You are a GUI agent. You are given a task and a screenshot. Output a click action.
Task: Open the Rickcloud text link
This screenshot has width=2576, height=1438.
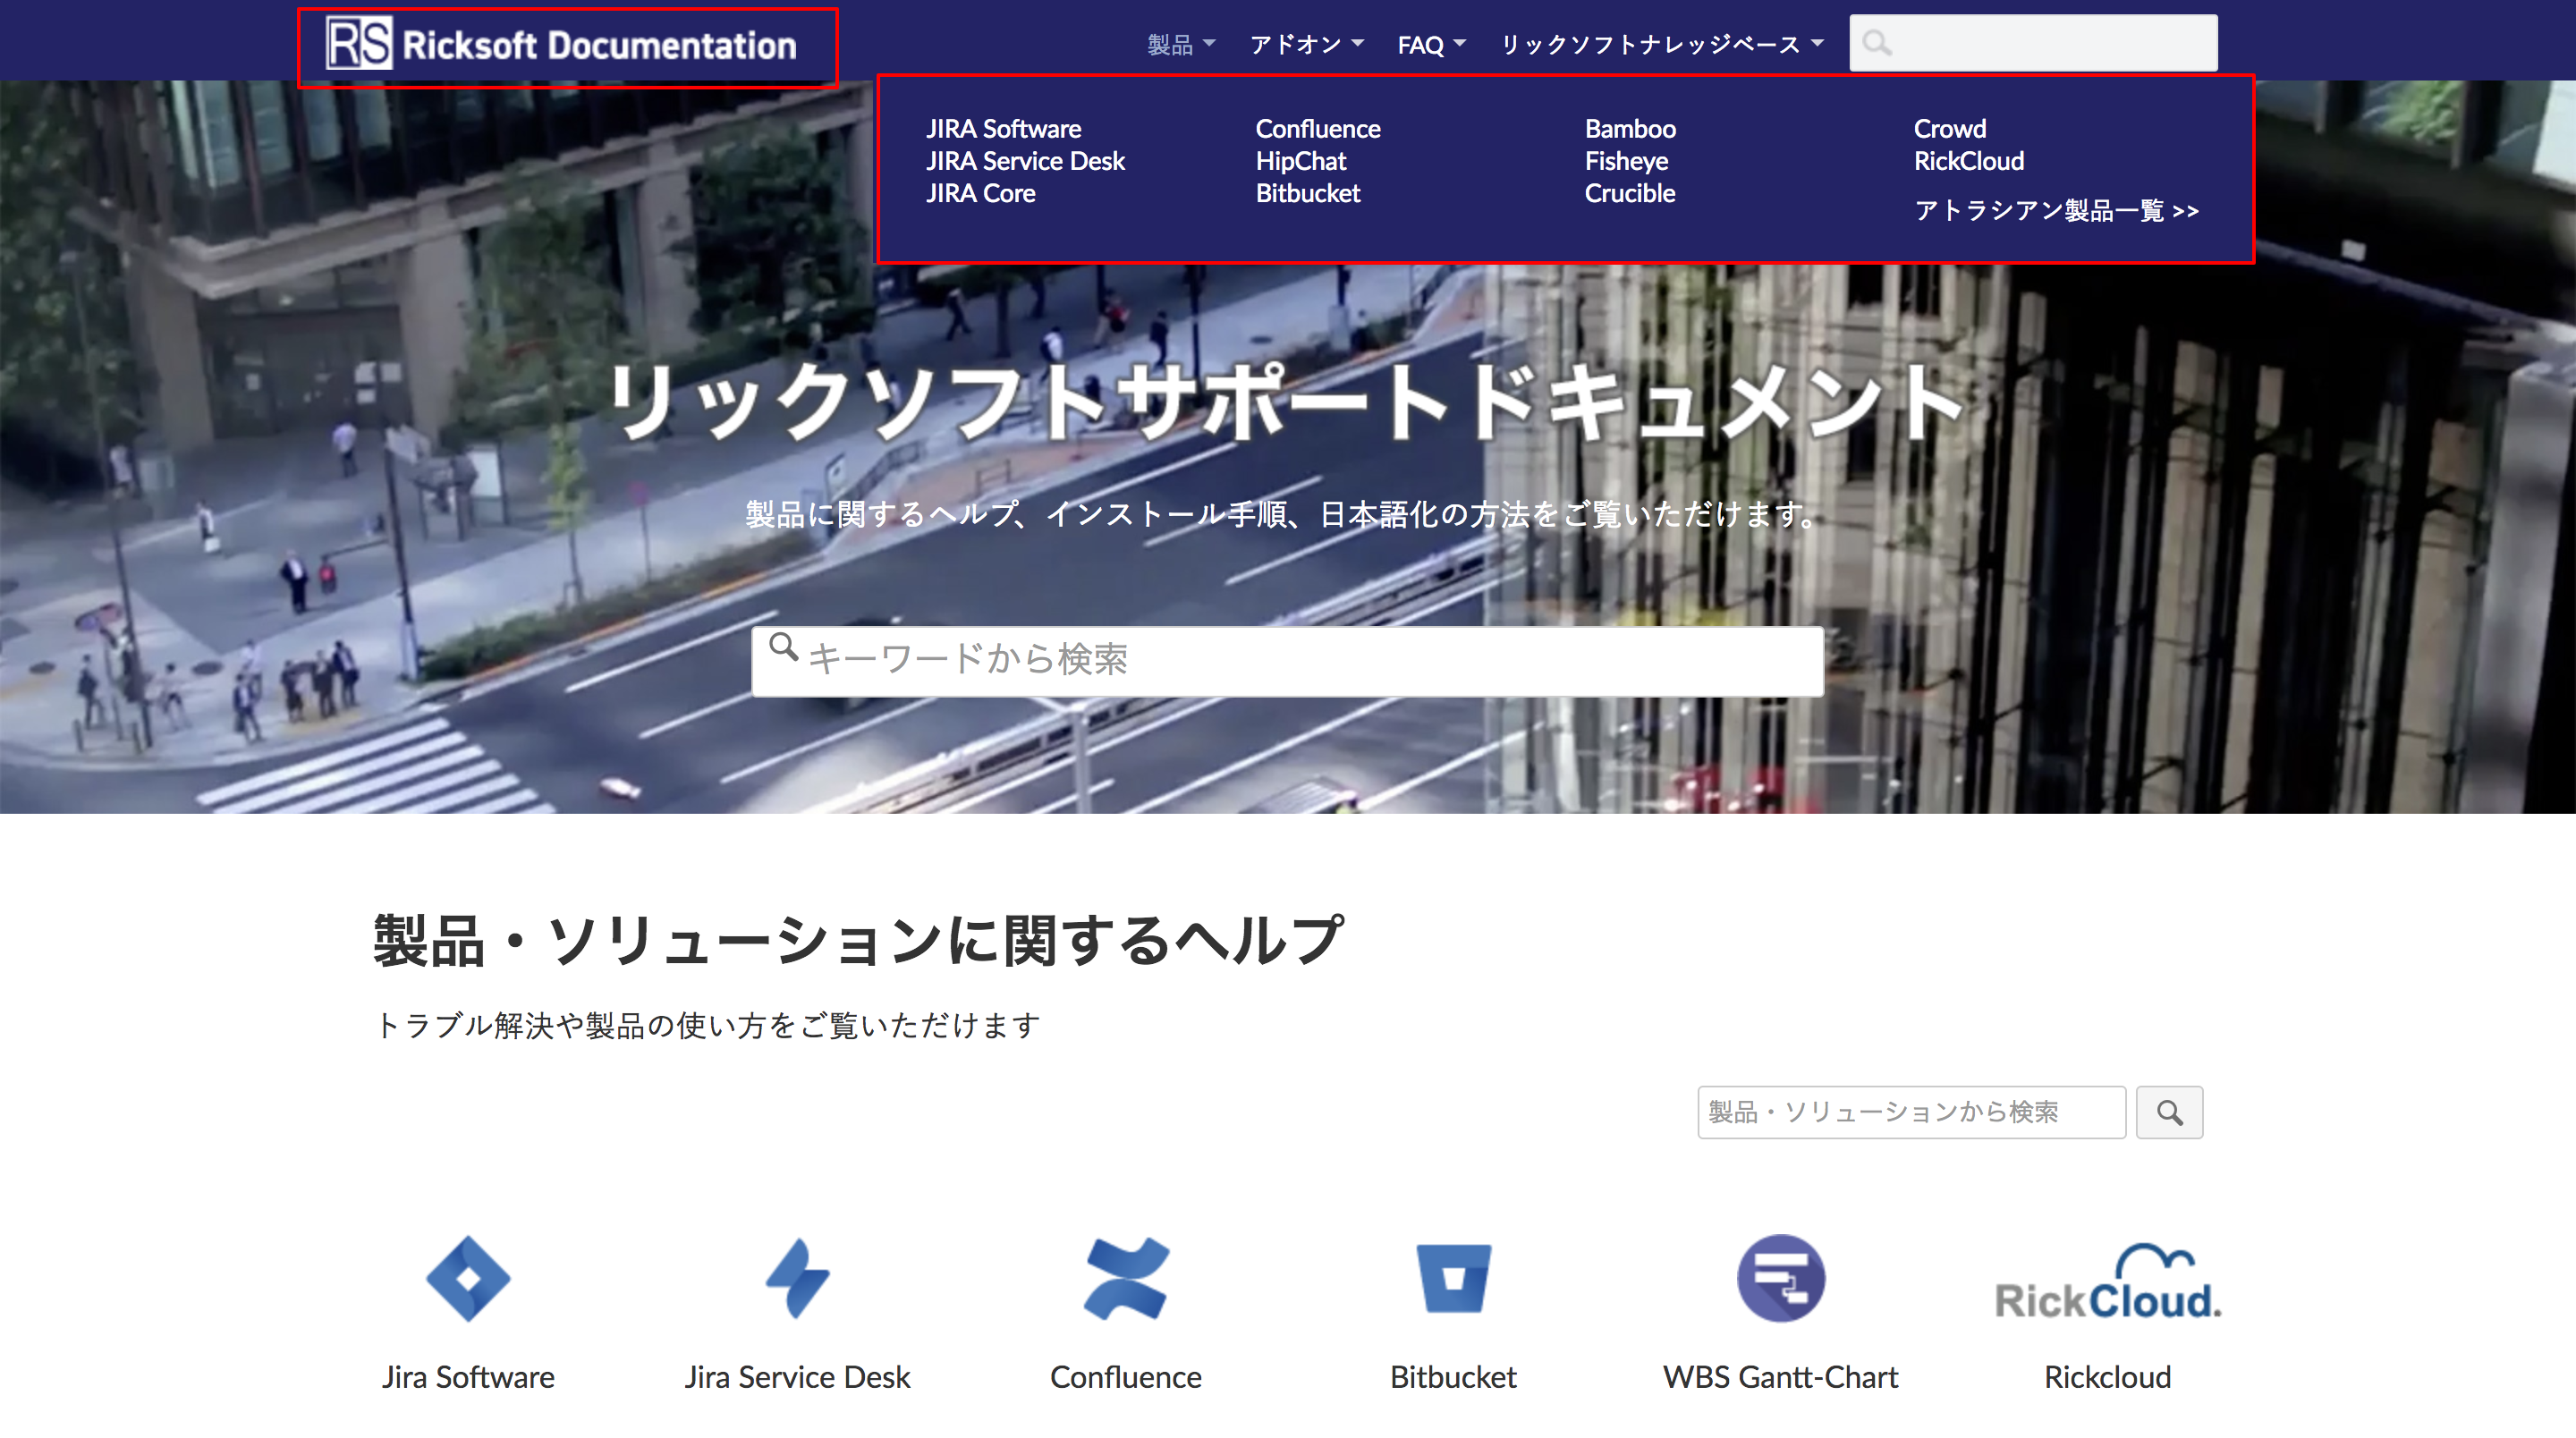click(x=2108, y=1377)
